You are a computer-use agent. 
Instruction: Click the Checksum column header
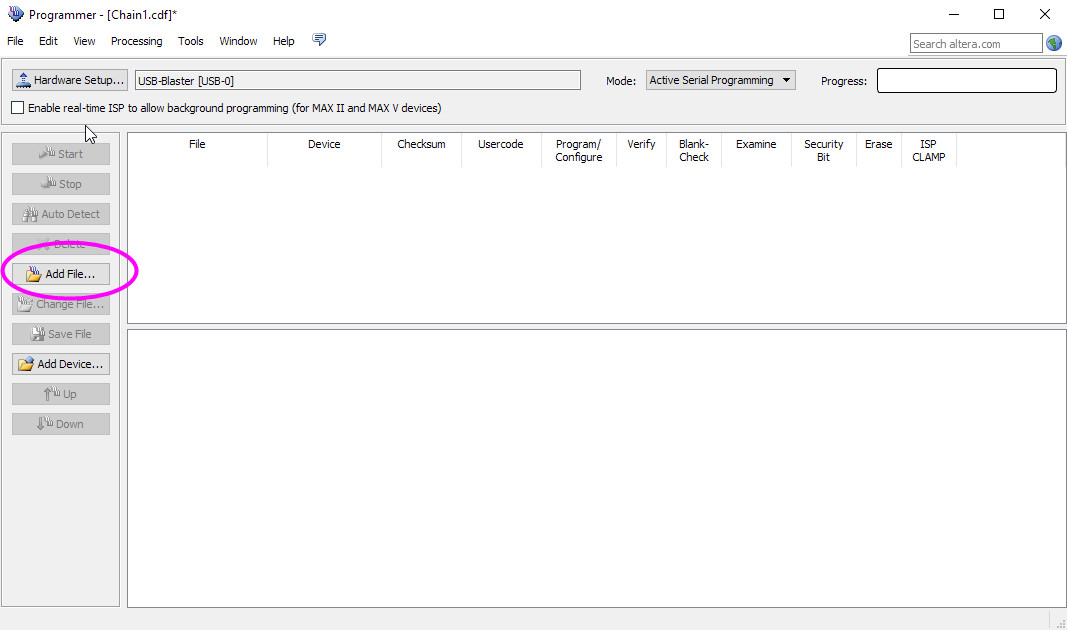click(421, 144)
